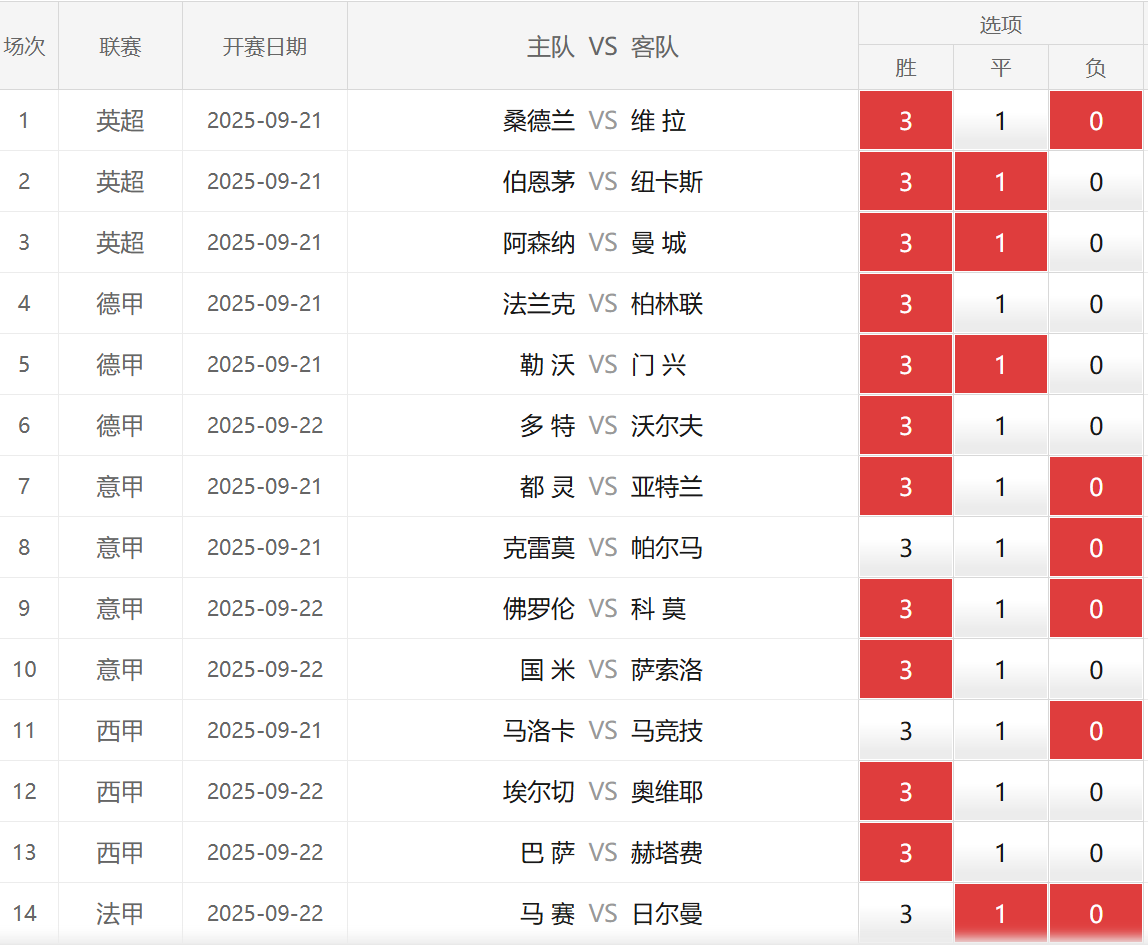Select win option for 马赛 vs 日尔曼

click(905, 913)
